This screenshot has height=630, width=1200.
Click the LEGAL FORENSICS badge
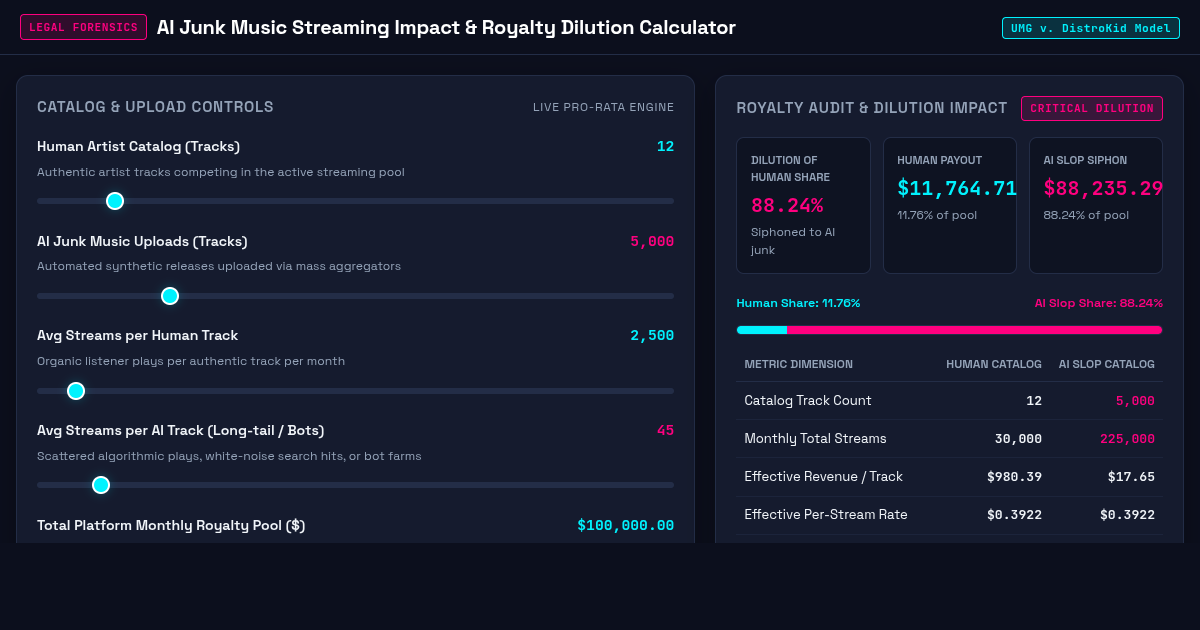[84, 27]
